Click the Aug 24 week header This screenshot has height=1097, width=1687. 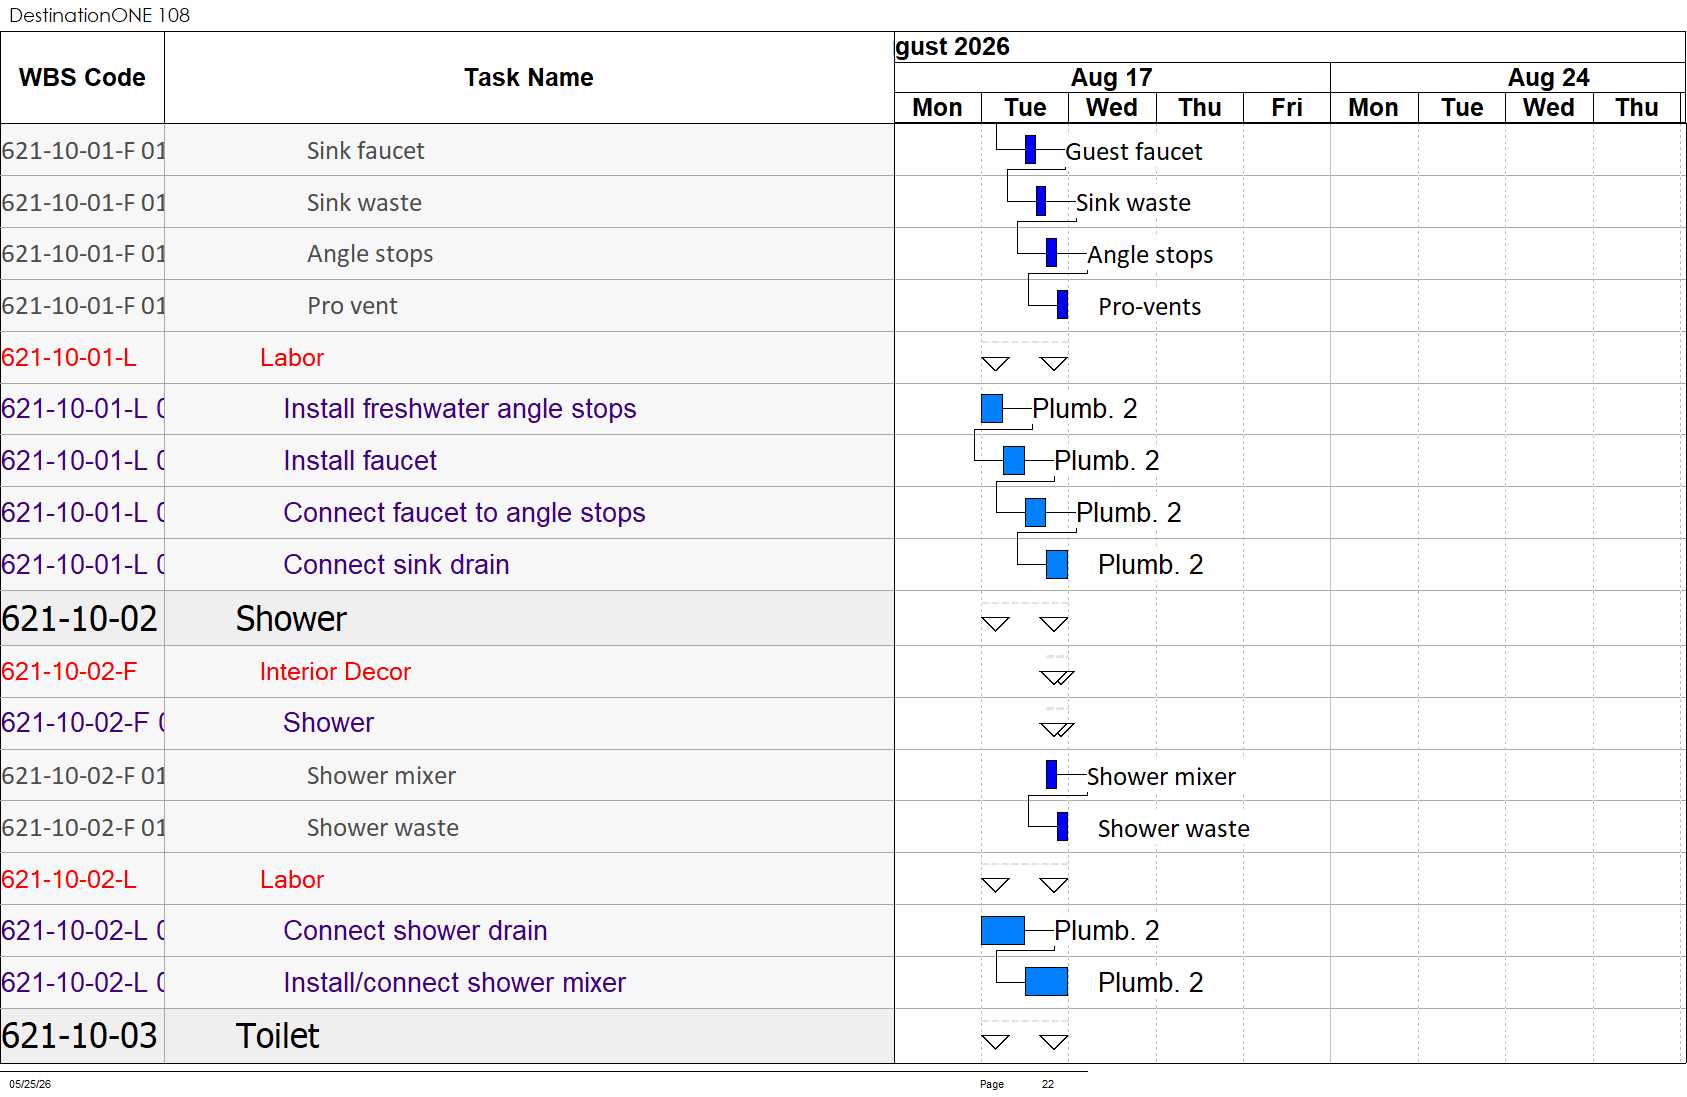(1548, 77)
